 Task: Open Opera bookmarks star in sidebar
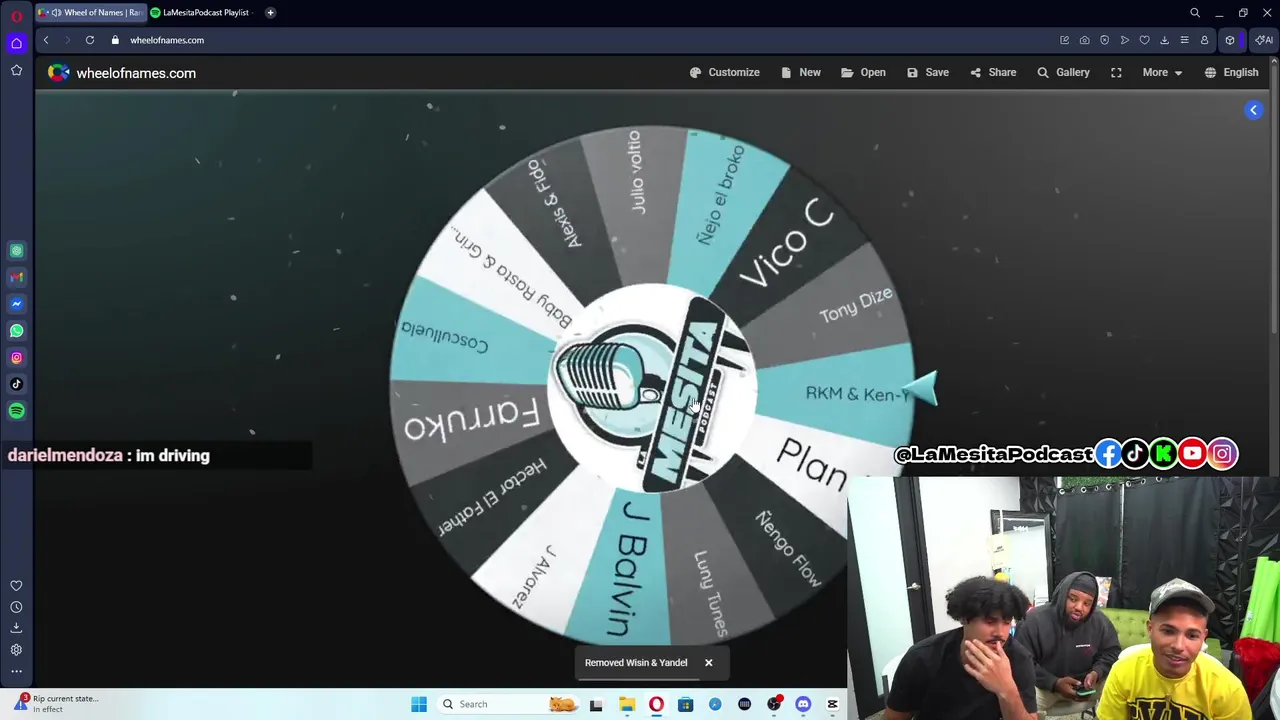(16, 70)
